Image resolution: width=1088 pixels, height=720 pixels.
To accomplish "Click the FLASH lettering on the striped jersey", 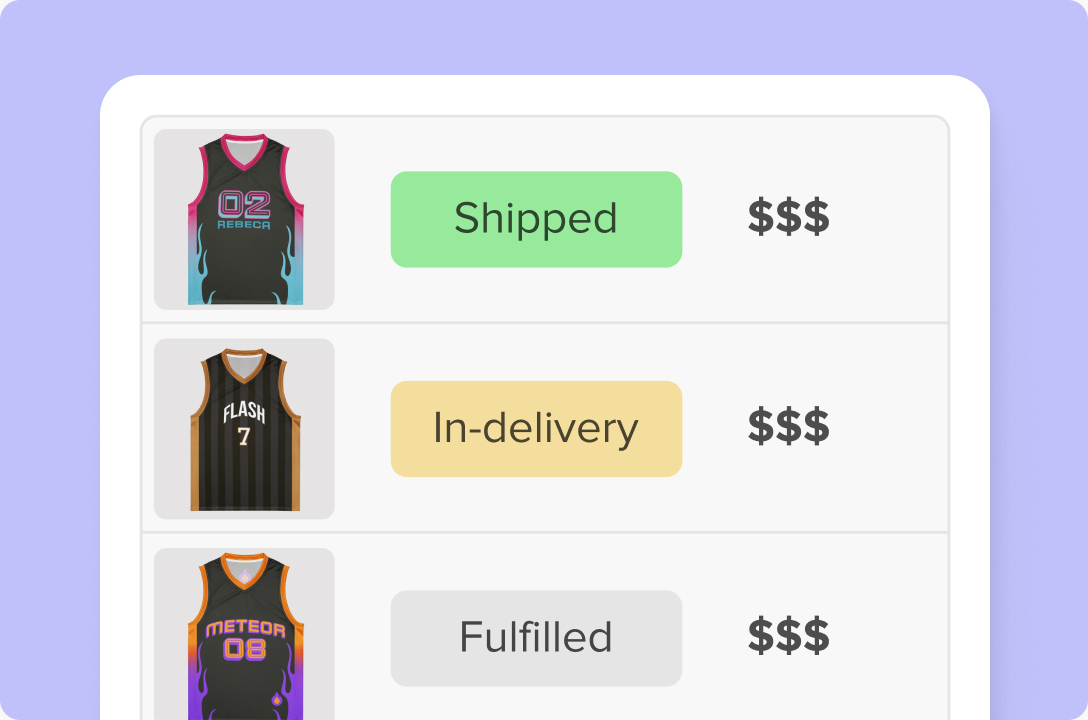I will (x=244, y=413).
